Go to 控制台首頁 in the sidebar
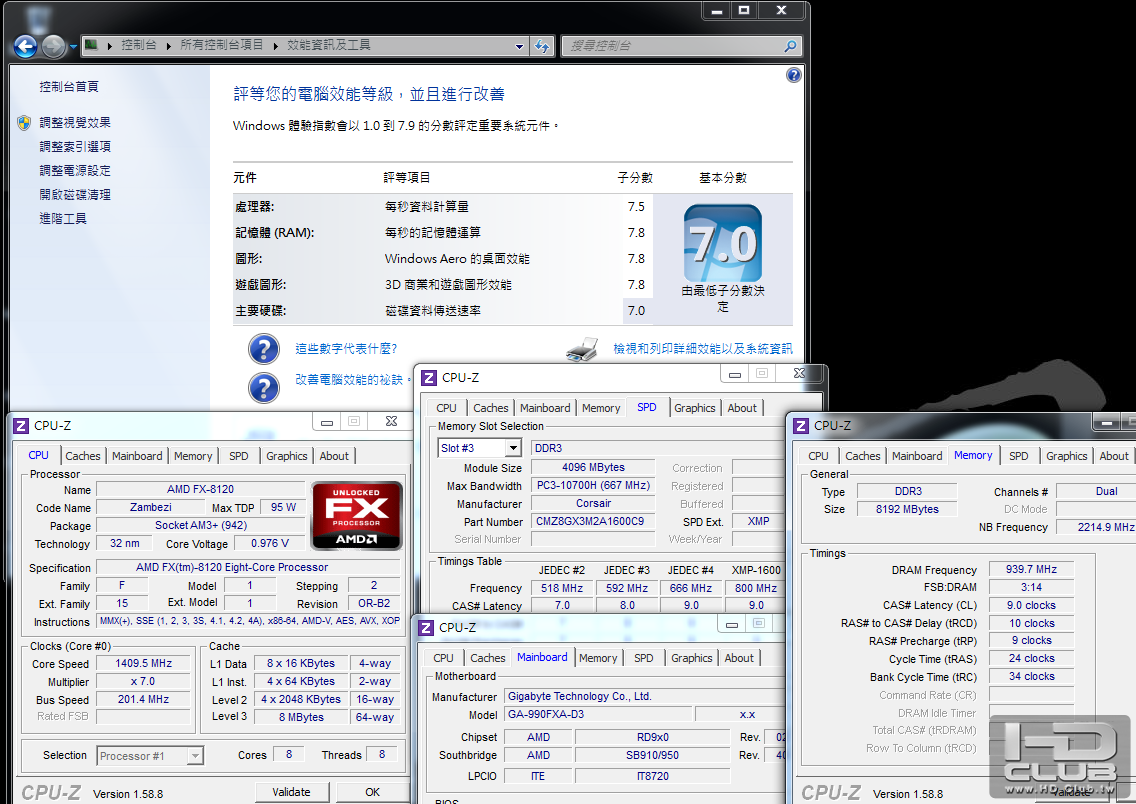Screen dimensions: 1136x804 [x=69, y=87]
